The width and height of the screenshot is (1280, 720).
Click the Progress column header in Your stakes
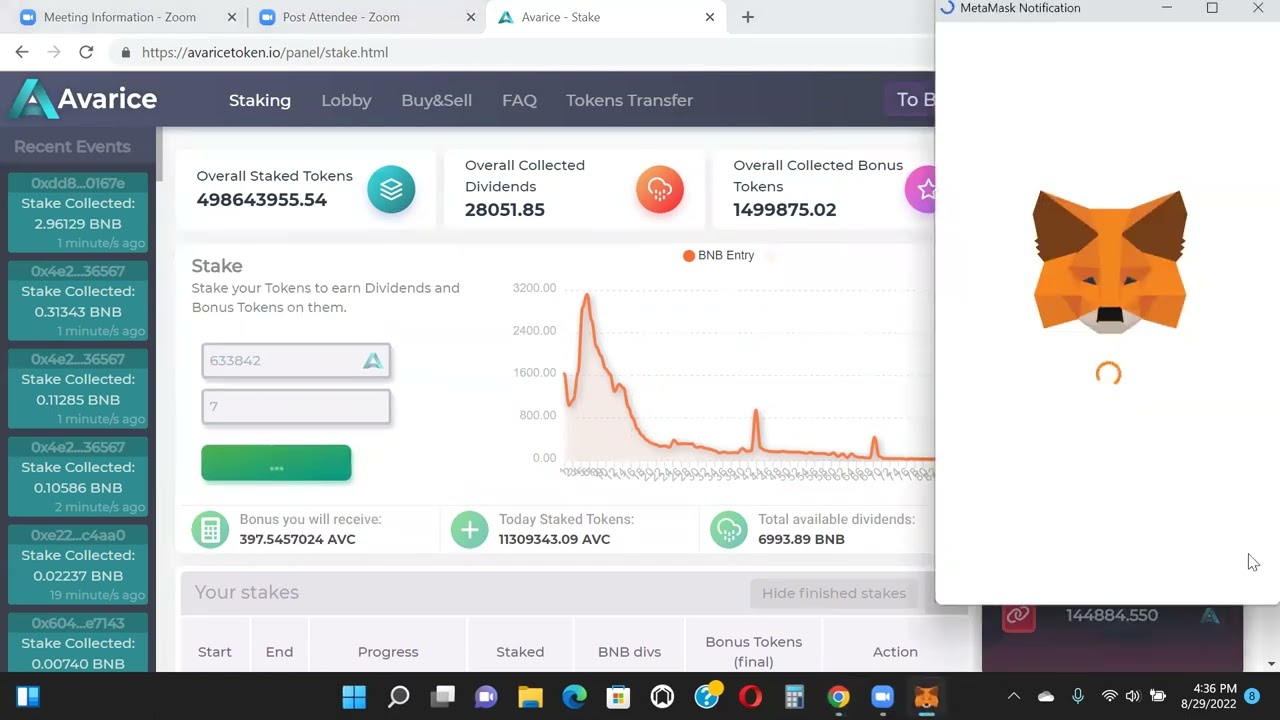(x=388, y=652)
